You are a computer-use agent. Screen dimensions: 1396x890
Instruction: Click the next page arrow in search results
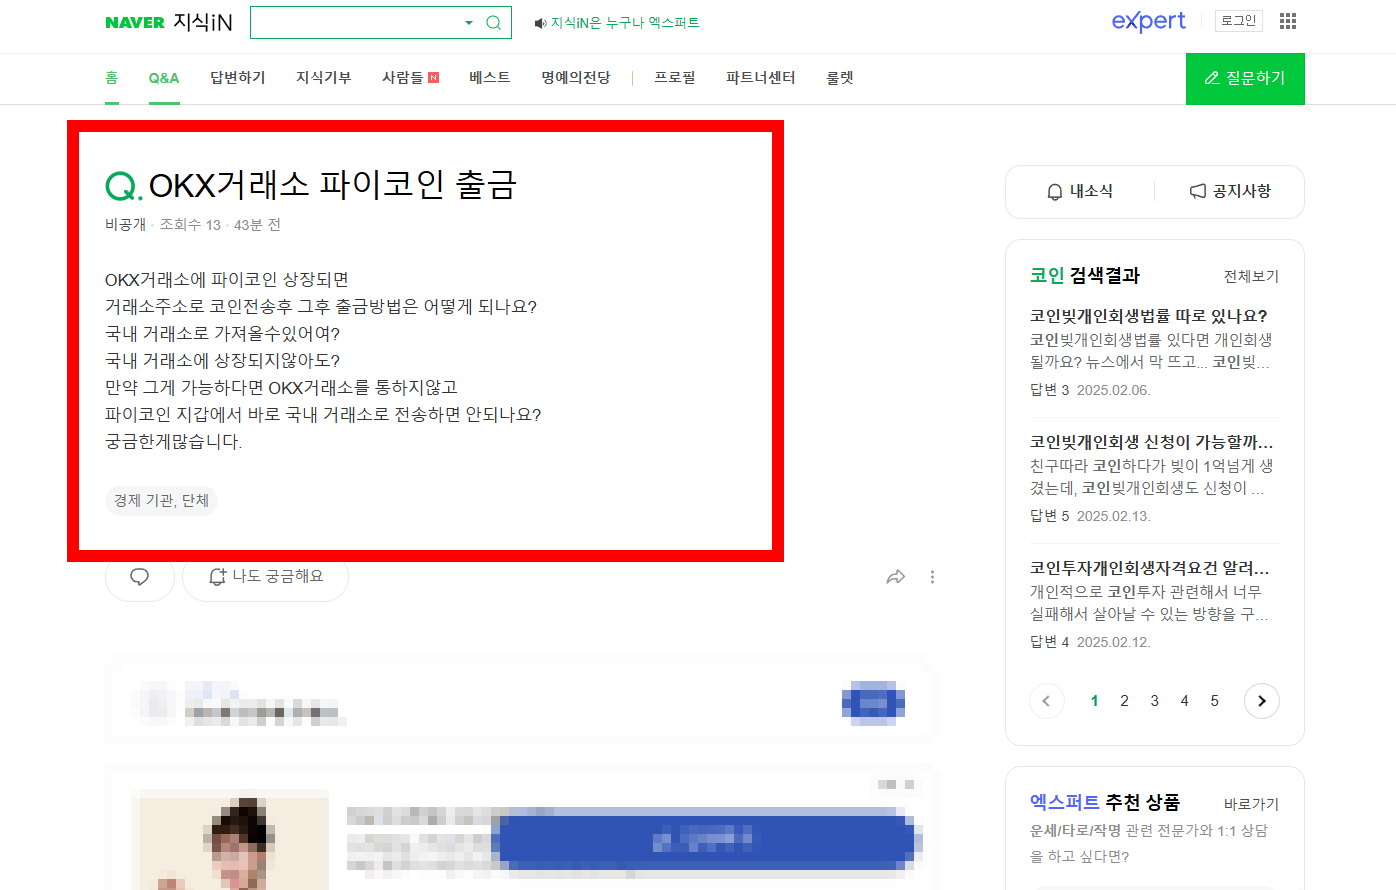[1262, 701]
